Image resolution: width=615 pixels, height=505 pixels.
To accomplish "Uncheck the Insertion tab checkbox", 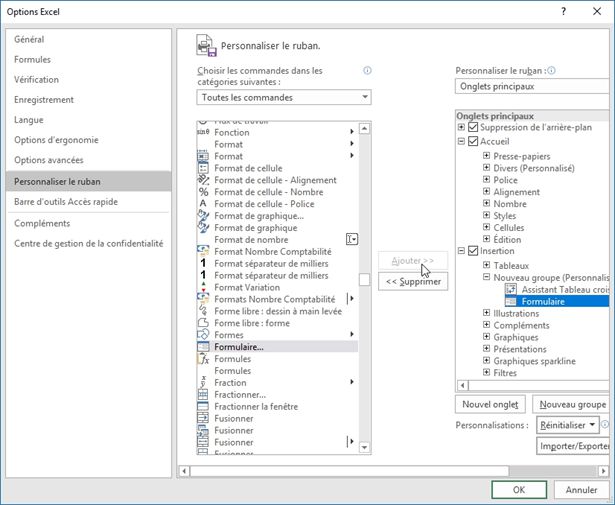I will pyautogui.click(x=473, y=251).
